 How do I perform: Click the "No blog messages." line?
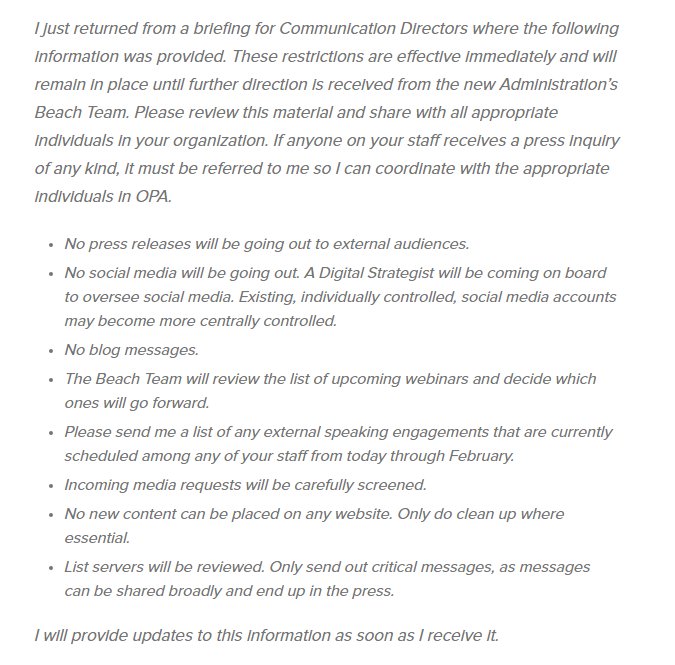coord(131,350)
